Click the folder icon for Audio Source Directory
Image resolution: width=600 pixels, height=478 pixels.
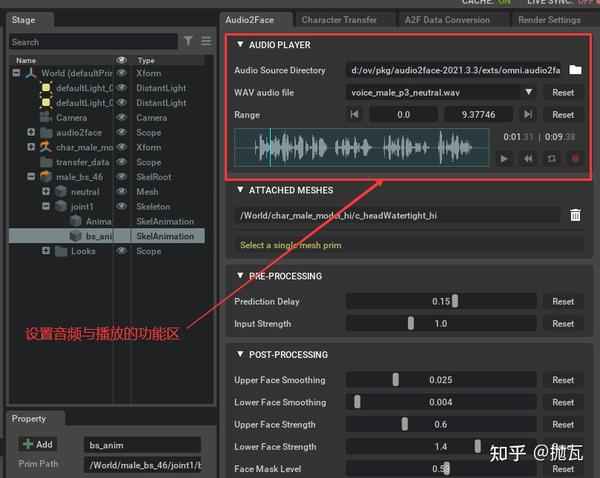coord(575,70)
